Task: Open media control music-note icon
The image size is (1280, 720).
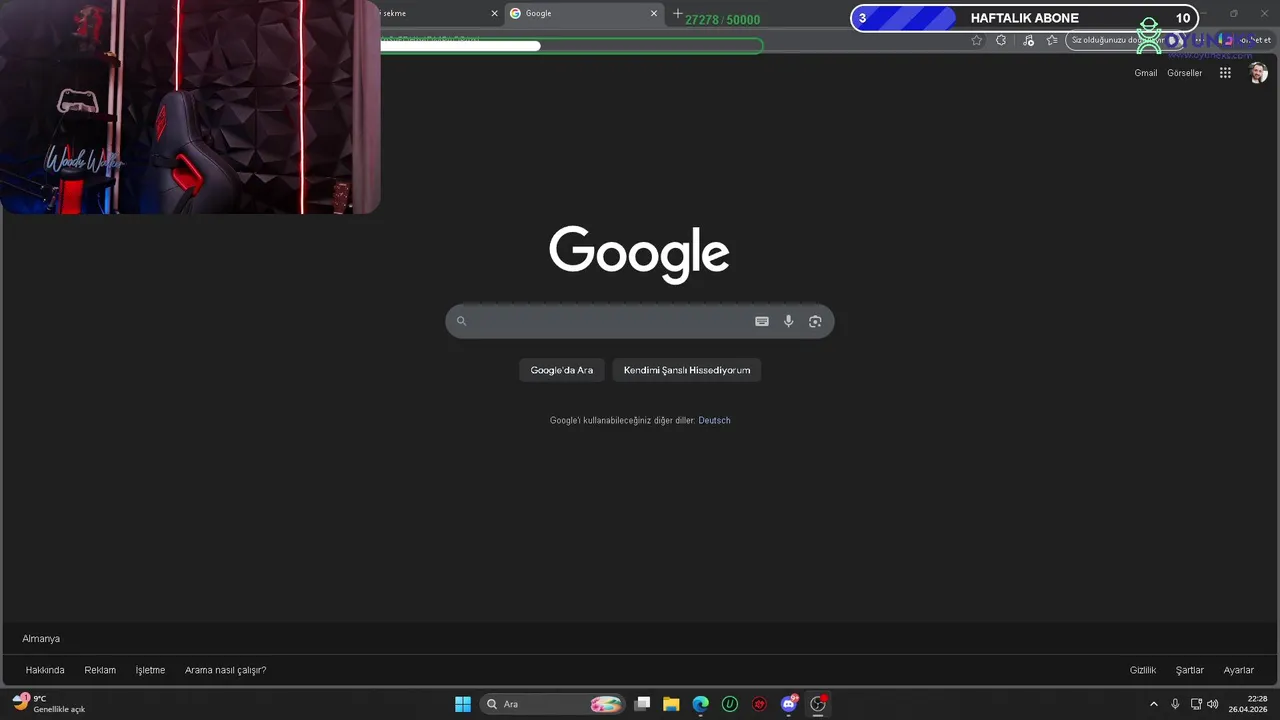Action: click(x=1028, y=40)
